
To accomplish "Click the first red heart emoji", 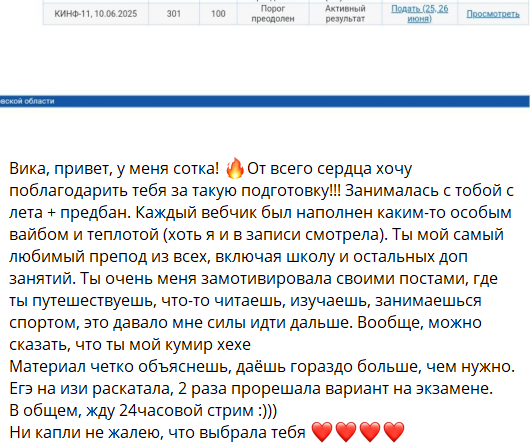I will 322,432.
